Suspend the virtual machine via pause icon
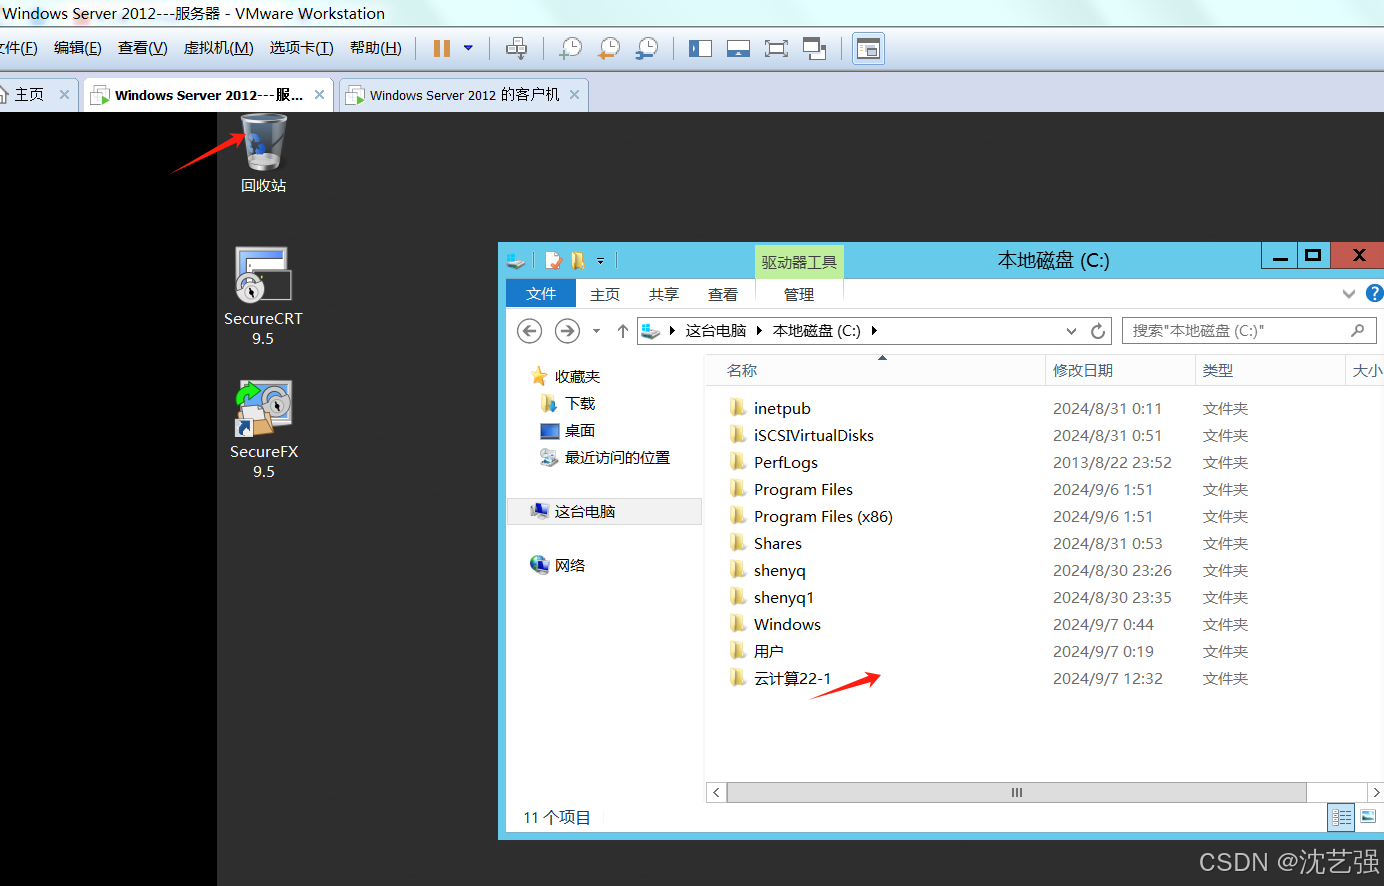The width and height of the screenshot is (1384, 886). [x=440, y=48]
